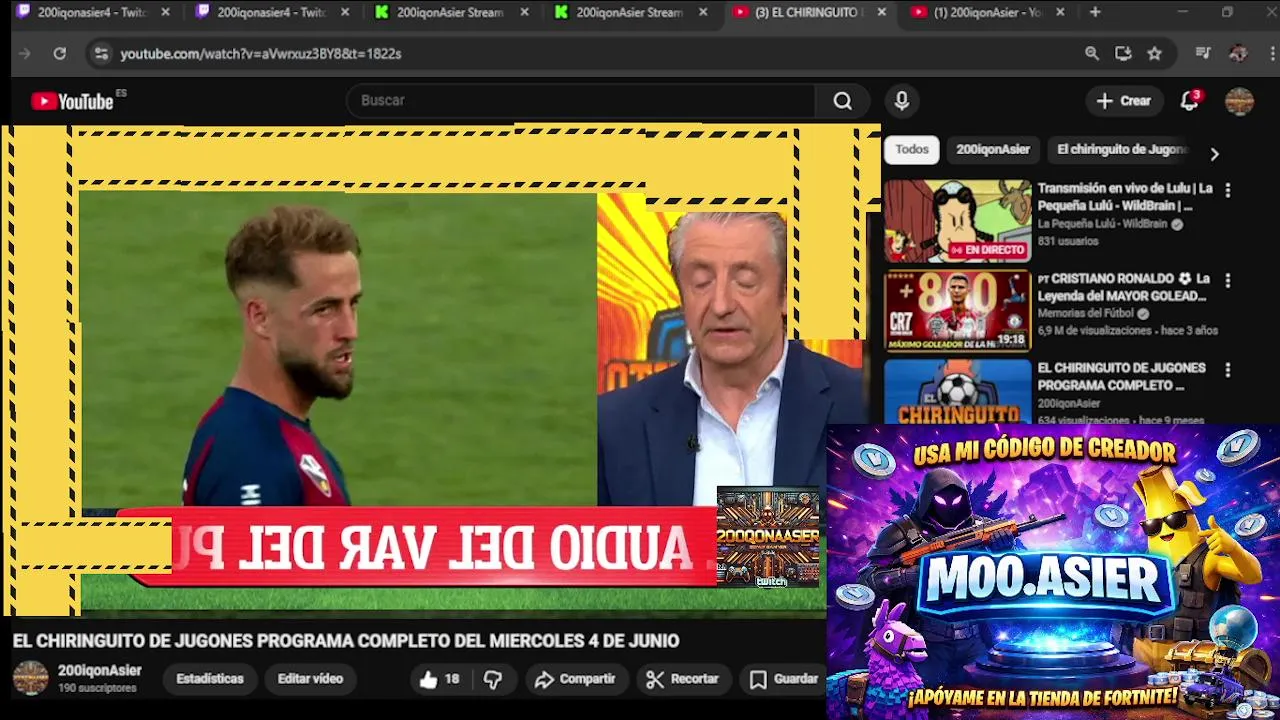Click the Crear button
Screen dimensions: 1280x720
point(1123,101)
